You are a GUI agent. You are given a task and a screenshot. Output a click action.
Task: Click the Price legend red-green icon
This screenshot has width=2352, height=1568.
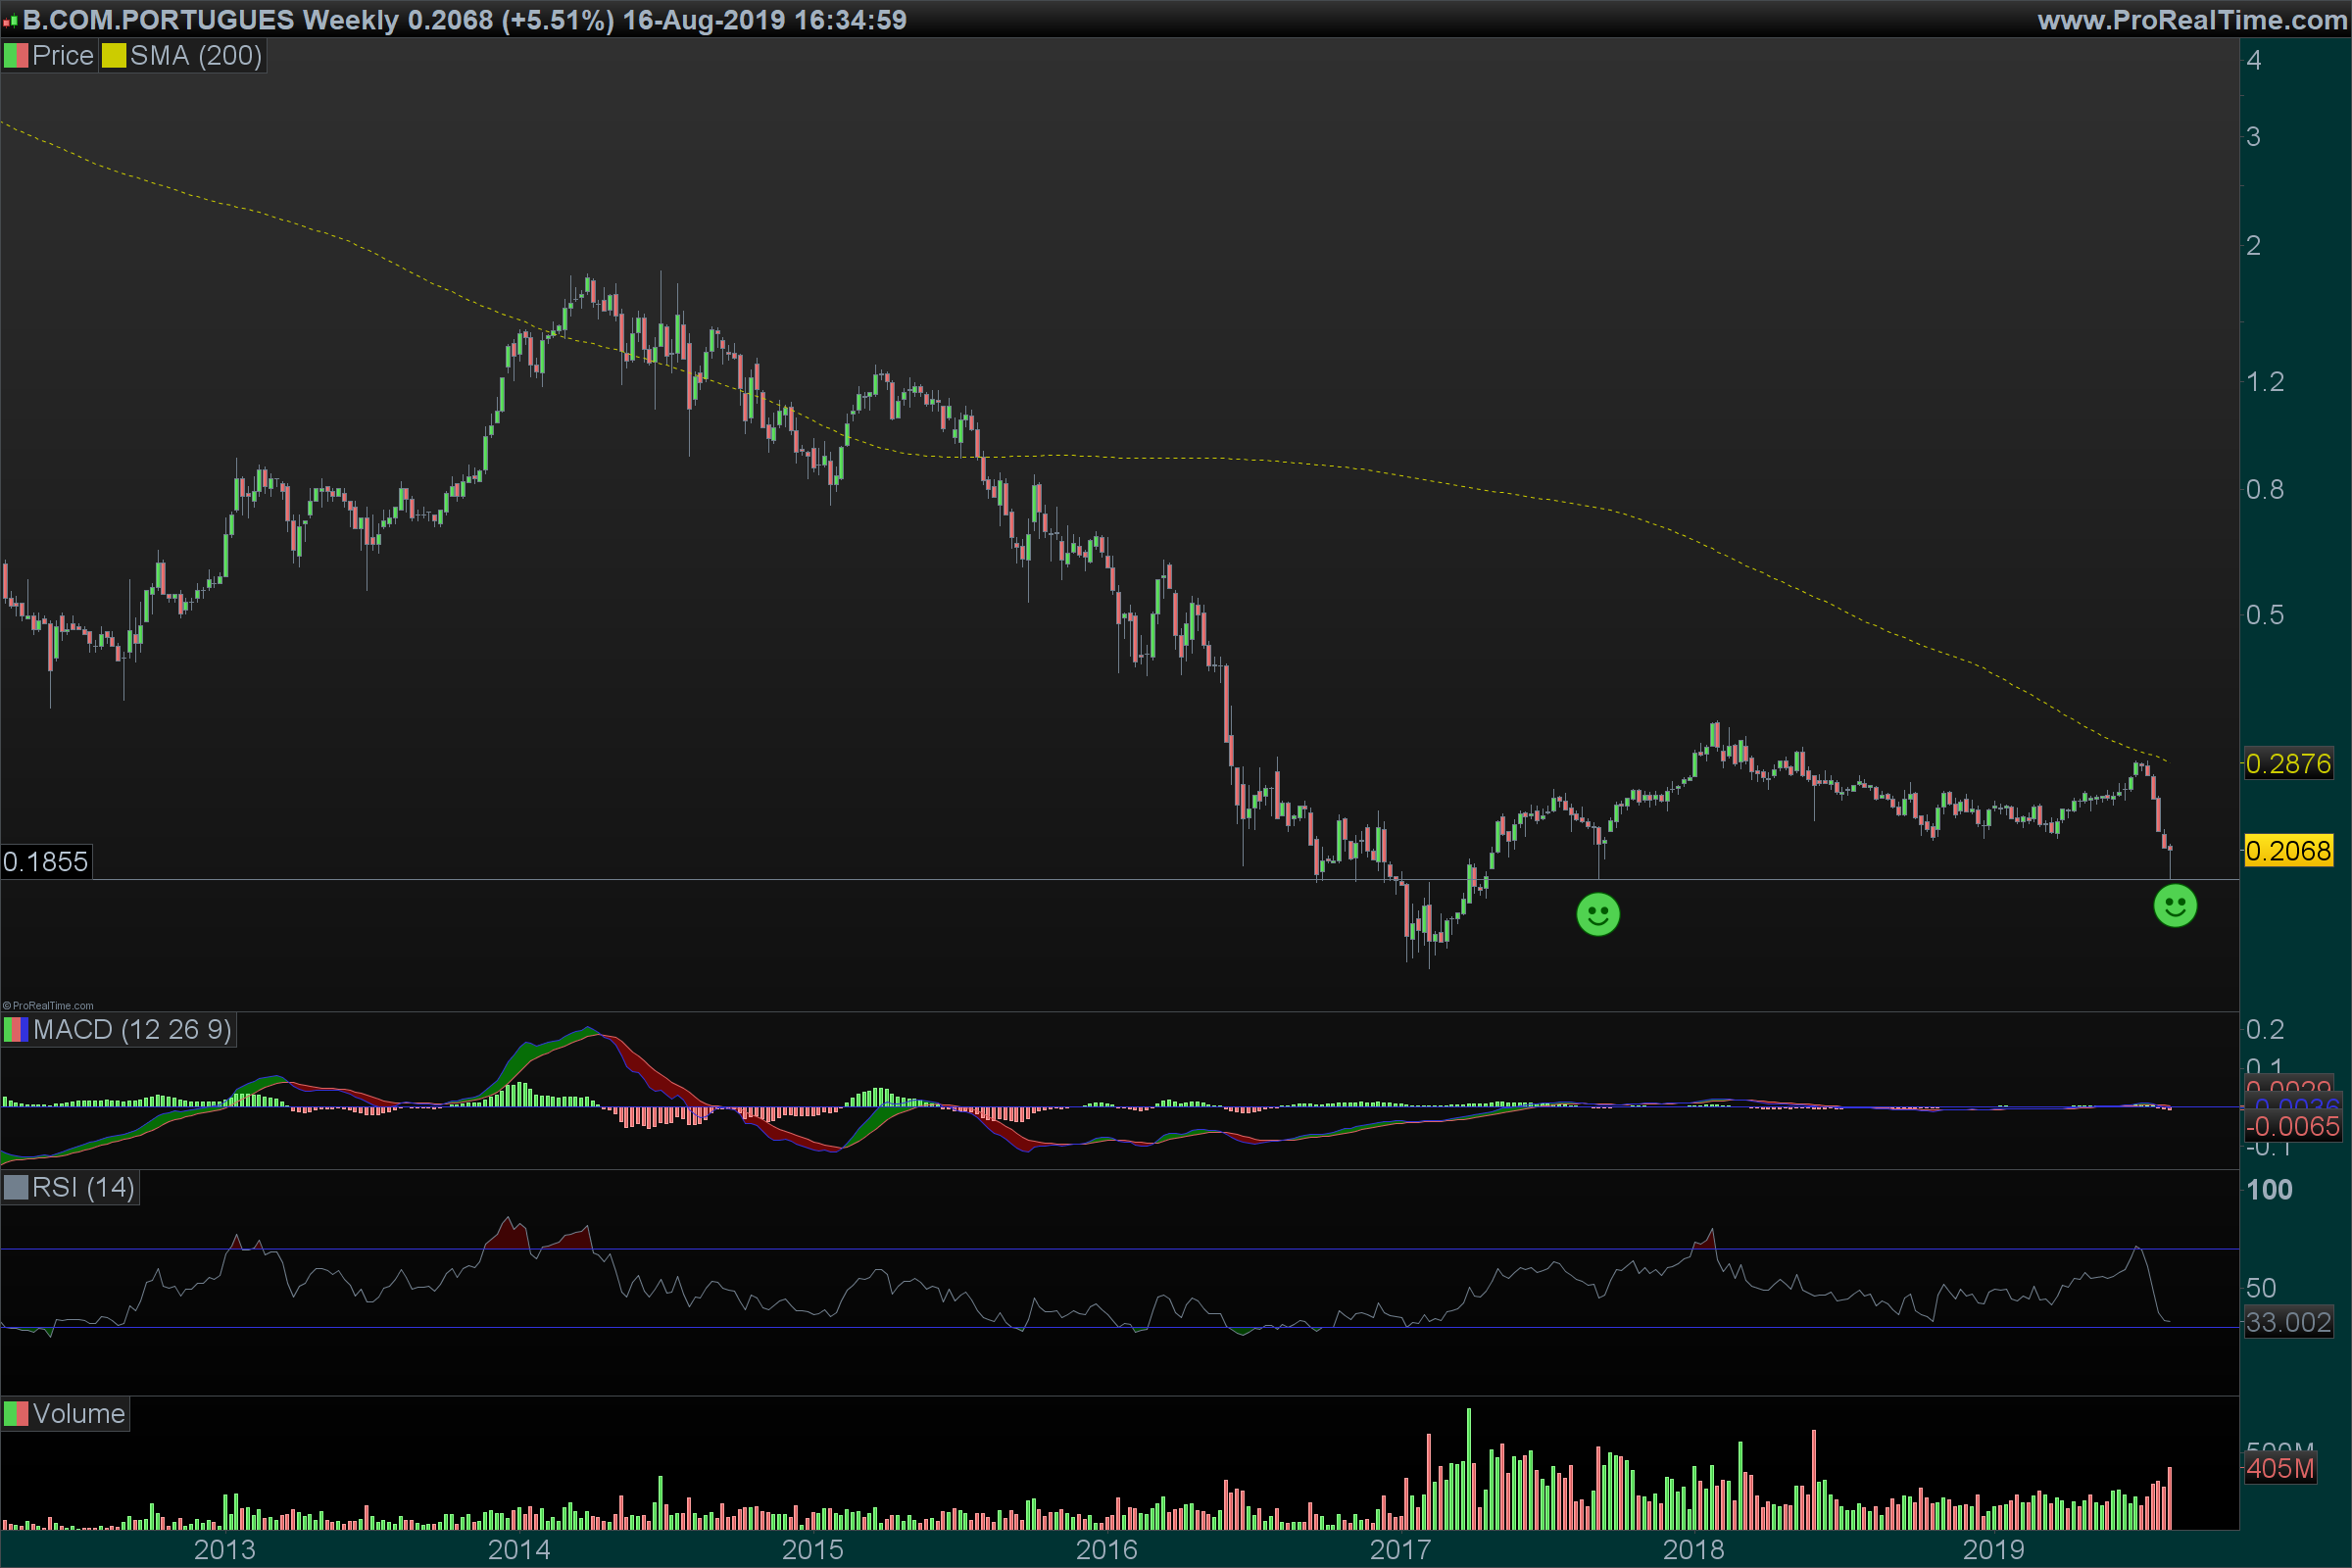tap(16, 56)
